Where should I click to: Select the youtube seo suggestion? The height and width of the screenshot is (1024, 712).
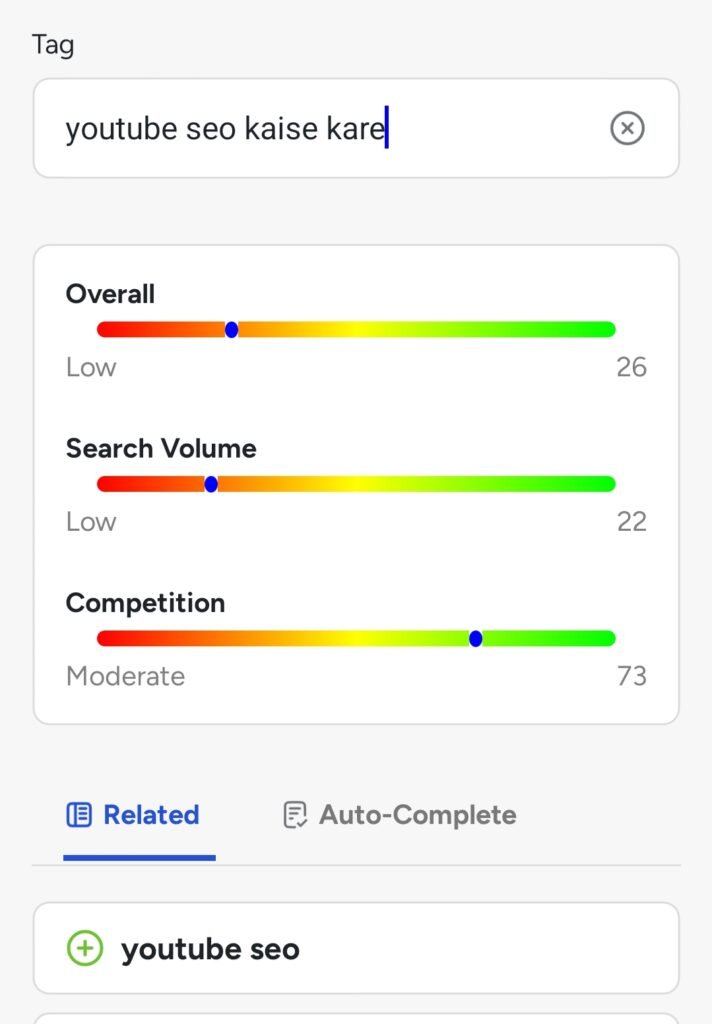pos(210,947)
